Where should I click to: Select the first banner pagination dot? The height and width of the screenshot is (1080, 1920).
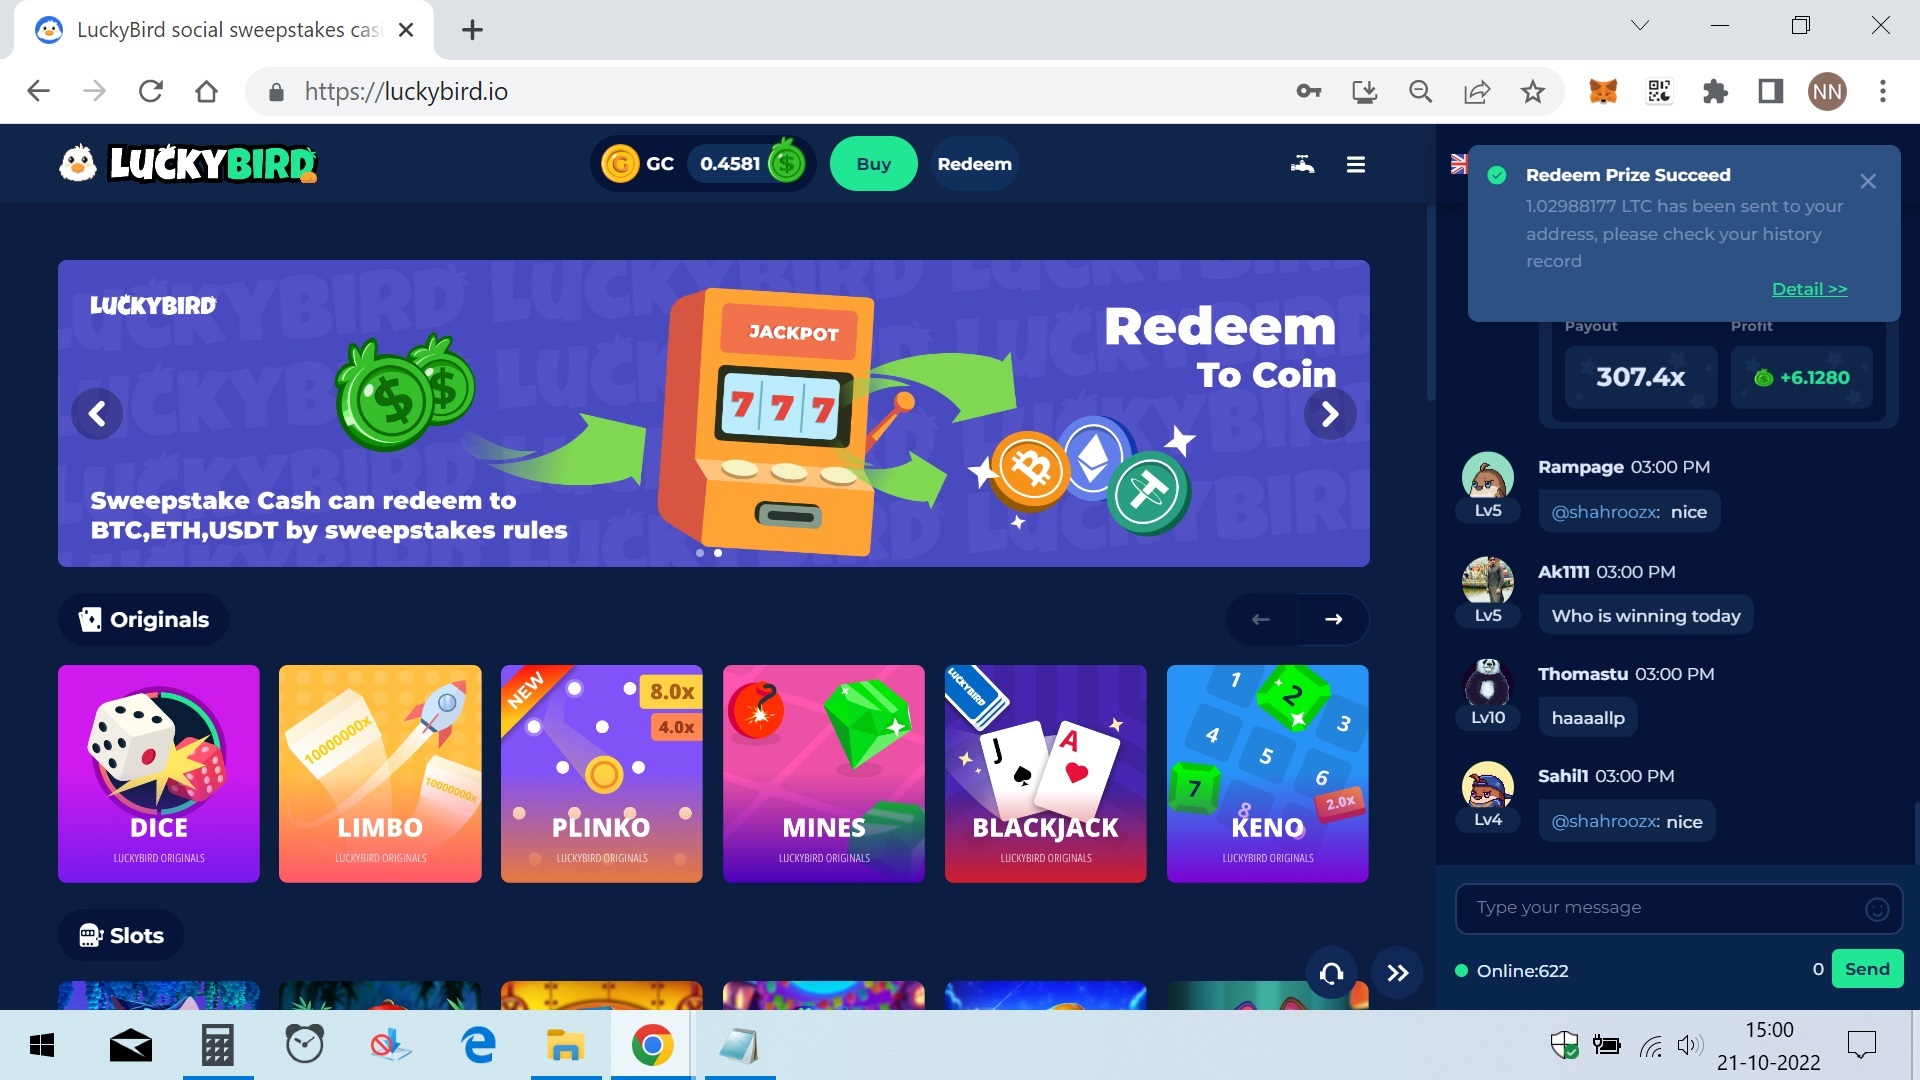(700, 553)
